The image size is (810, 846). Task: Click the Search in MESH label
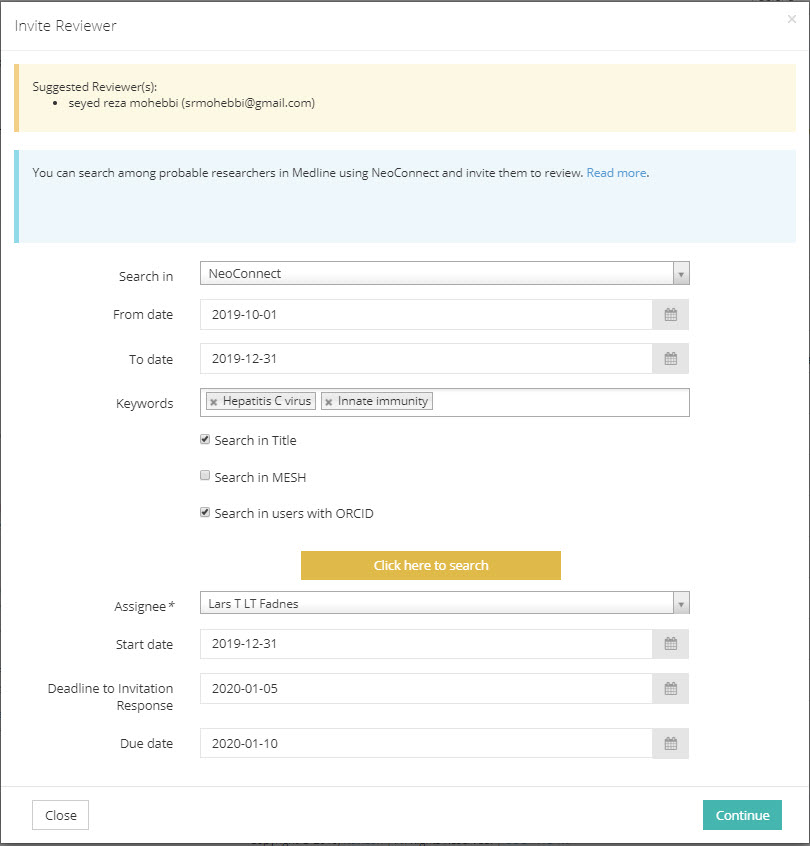(260, 477)
